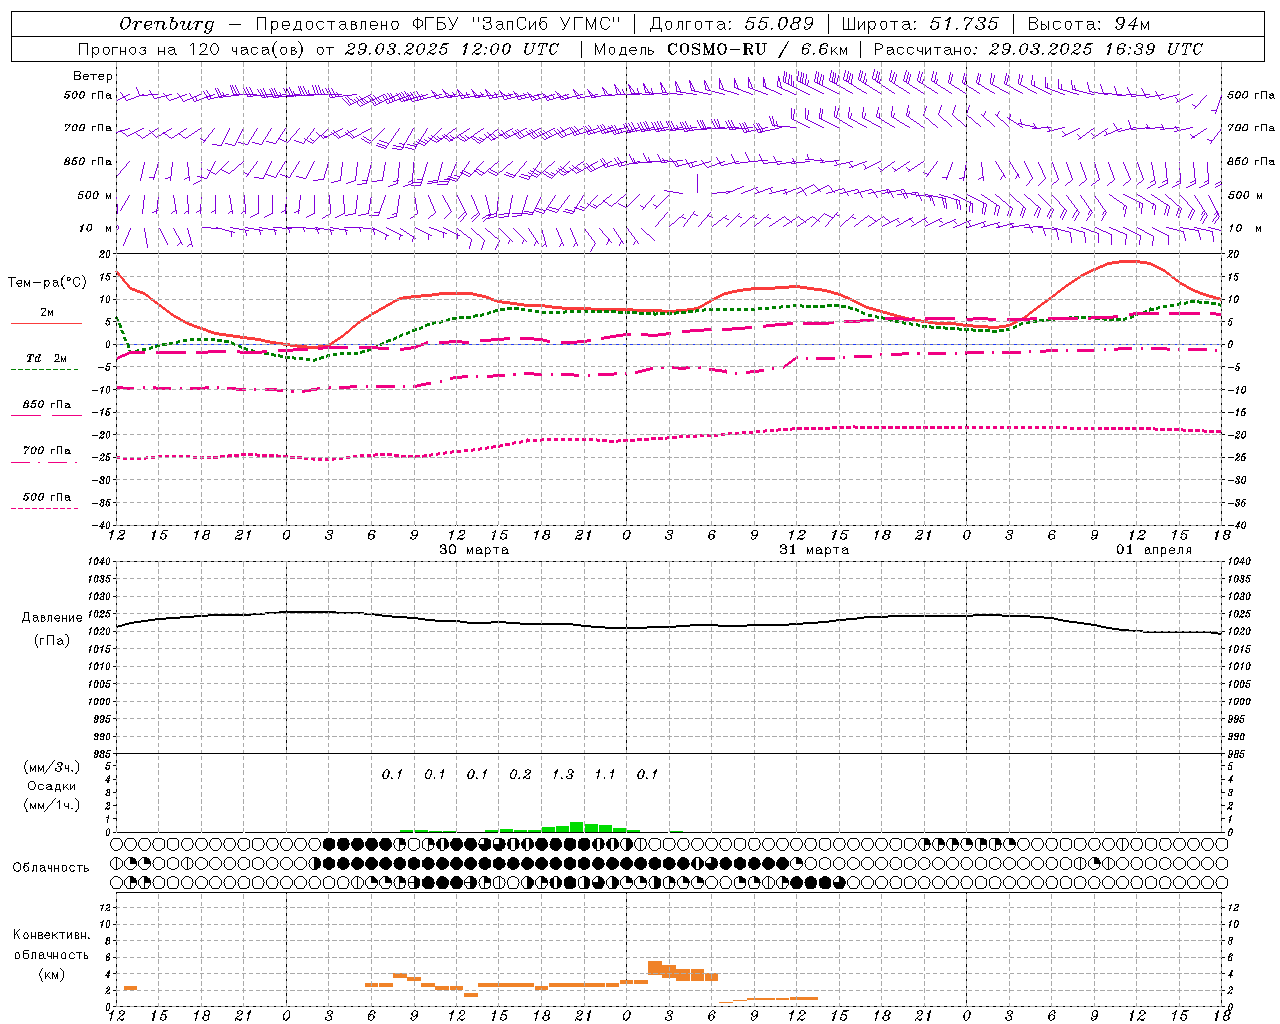The width and height of the screenshot is (1280, 1024).
Task: Click the Ветер panel label
Action: pos(93,76)
